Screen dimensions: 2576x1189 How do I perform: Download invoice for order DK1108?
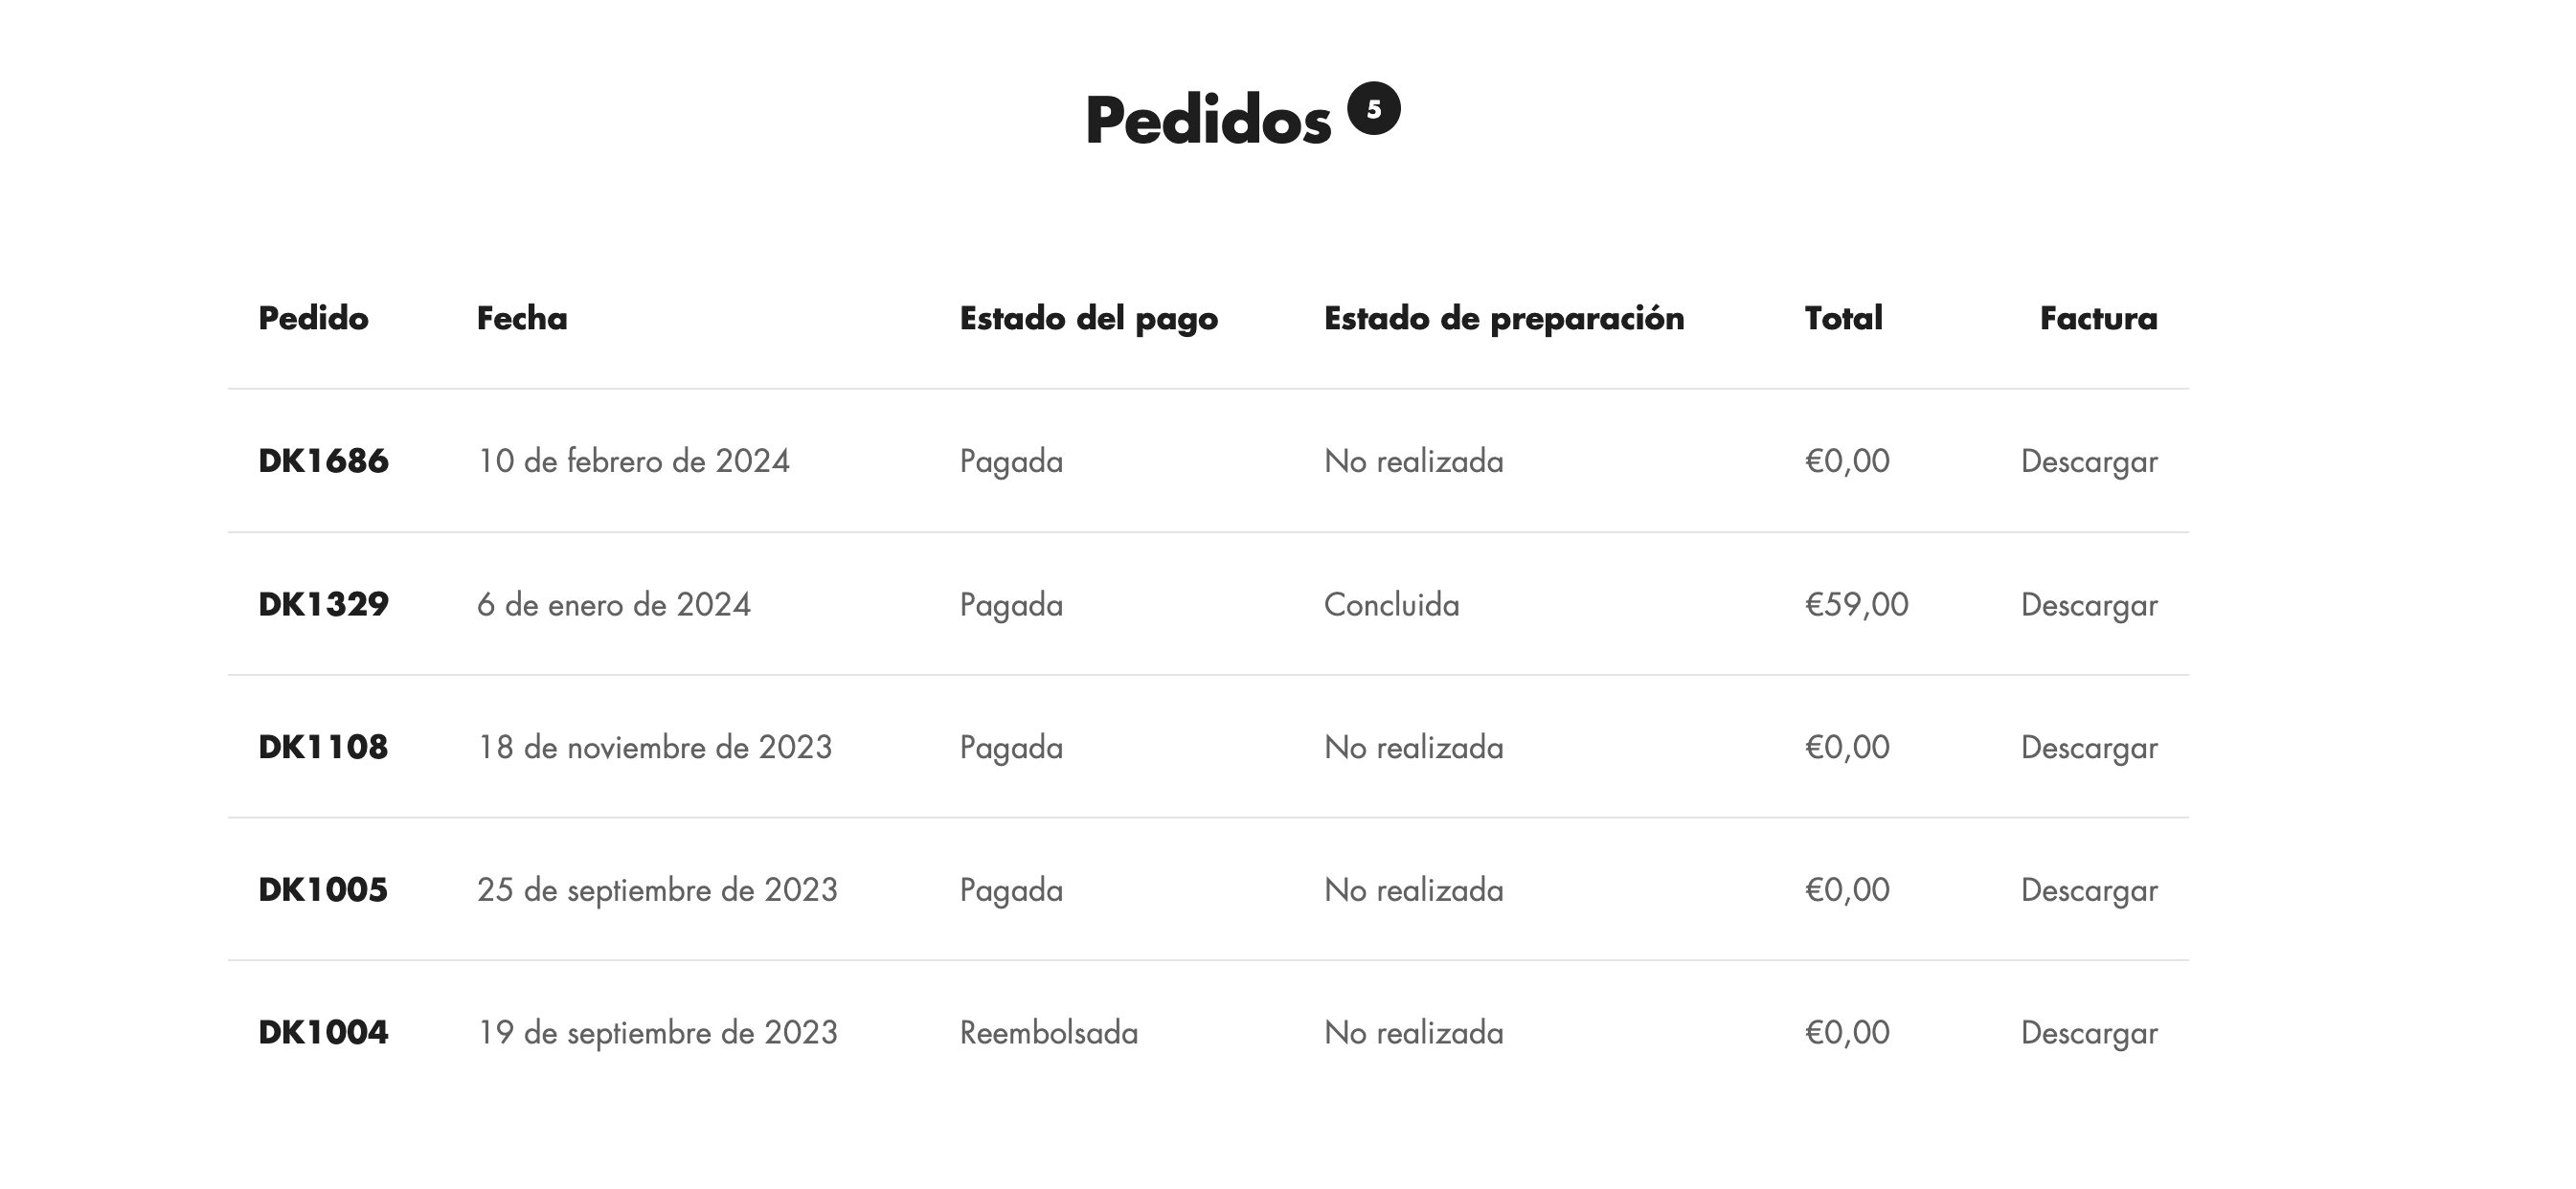[2089, 748]
